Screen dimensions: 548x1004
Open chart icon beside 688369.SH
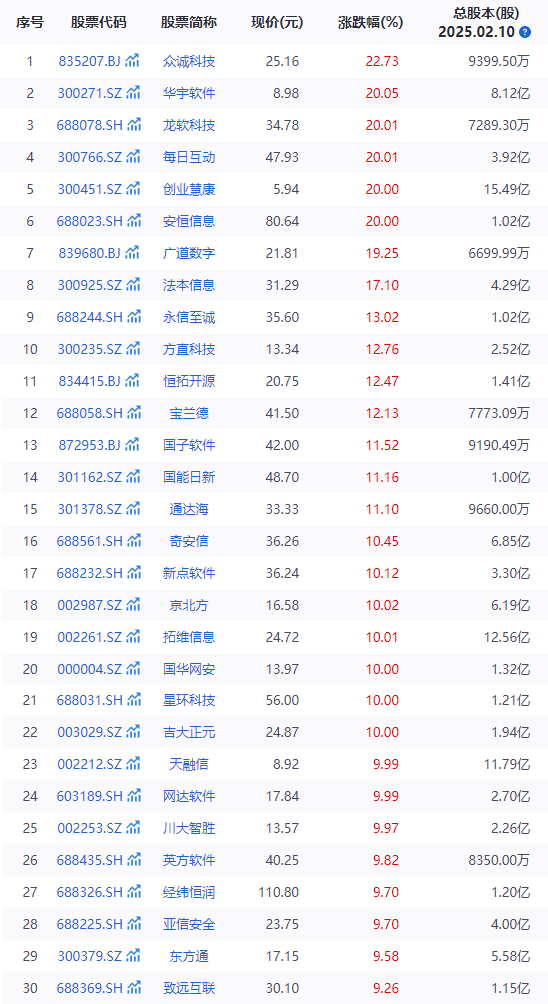pyautogui.click(x=134, y=988)
